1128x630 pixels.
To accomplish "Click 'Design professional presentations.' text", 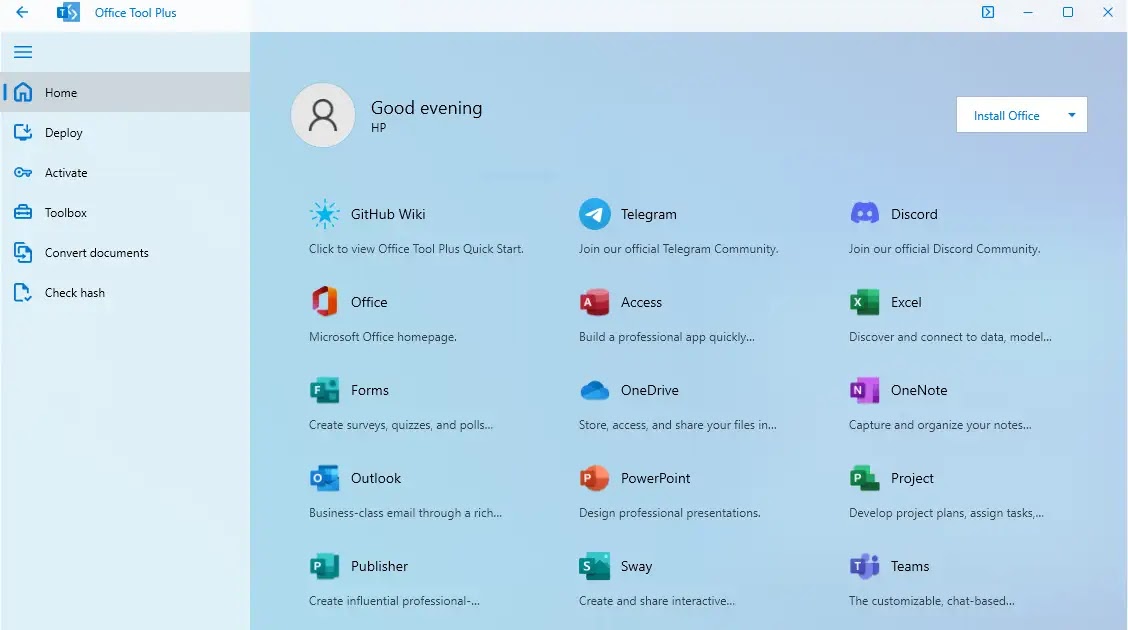I will click(670, 513).
